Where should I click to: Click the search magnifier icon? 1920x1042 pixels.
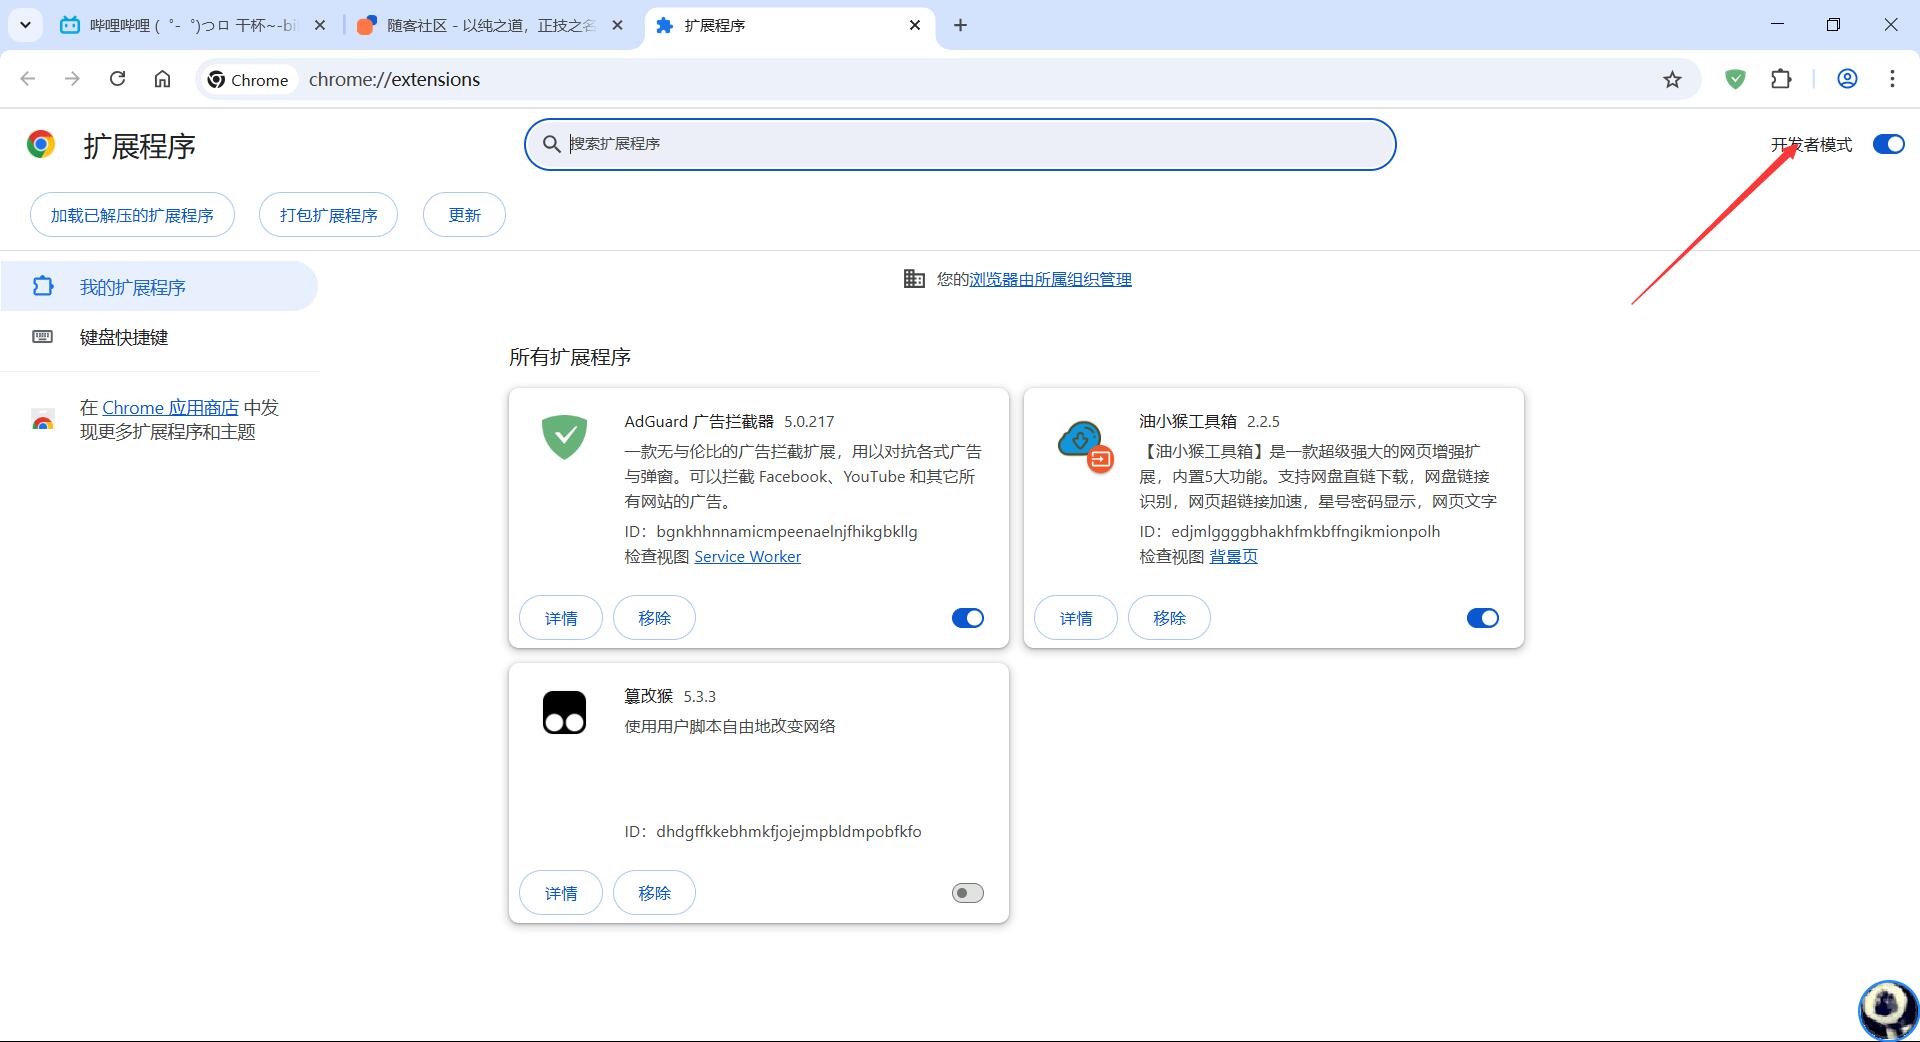[x=551, y=144]
